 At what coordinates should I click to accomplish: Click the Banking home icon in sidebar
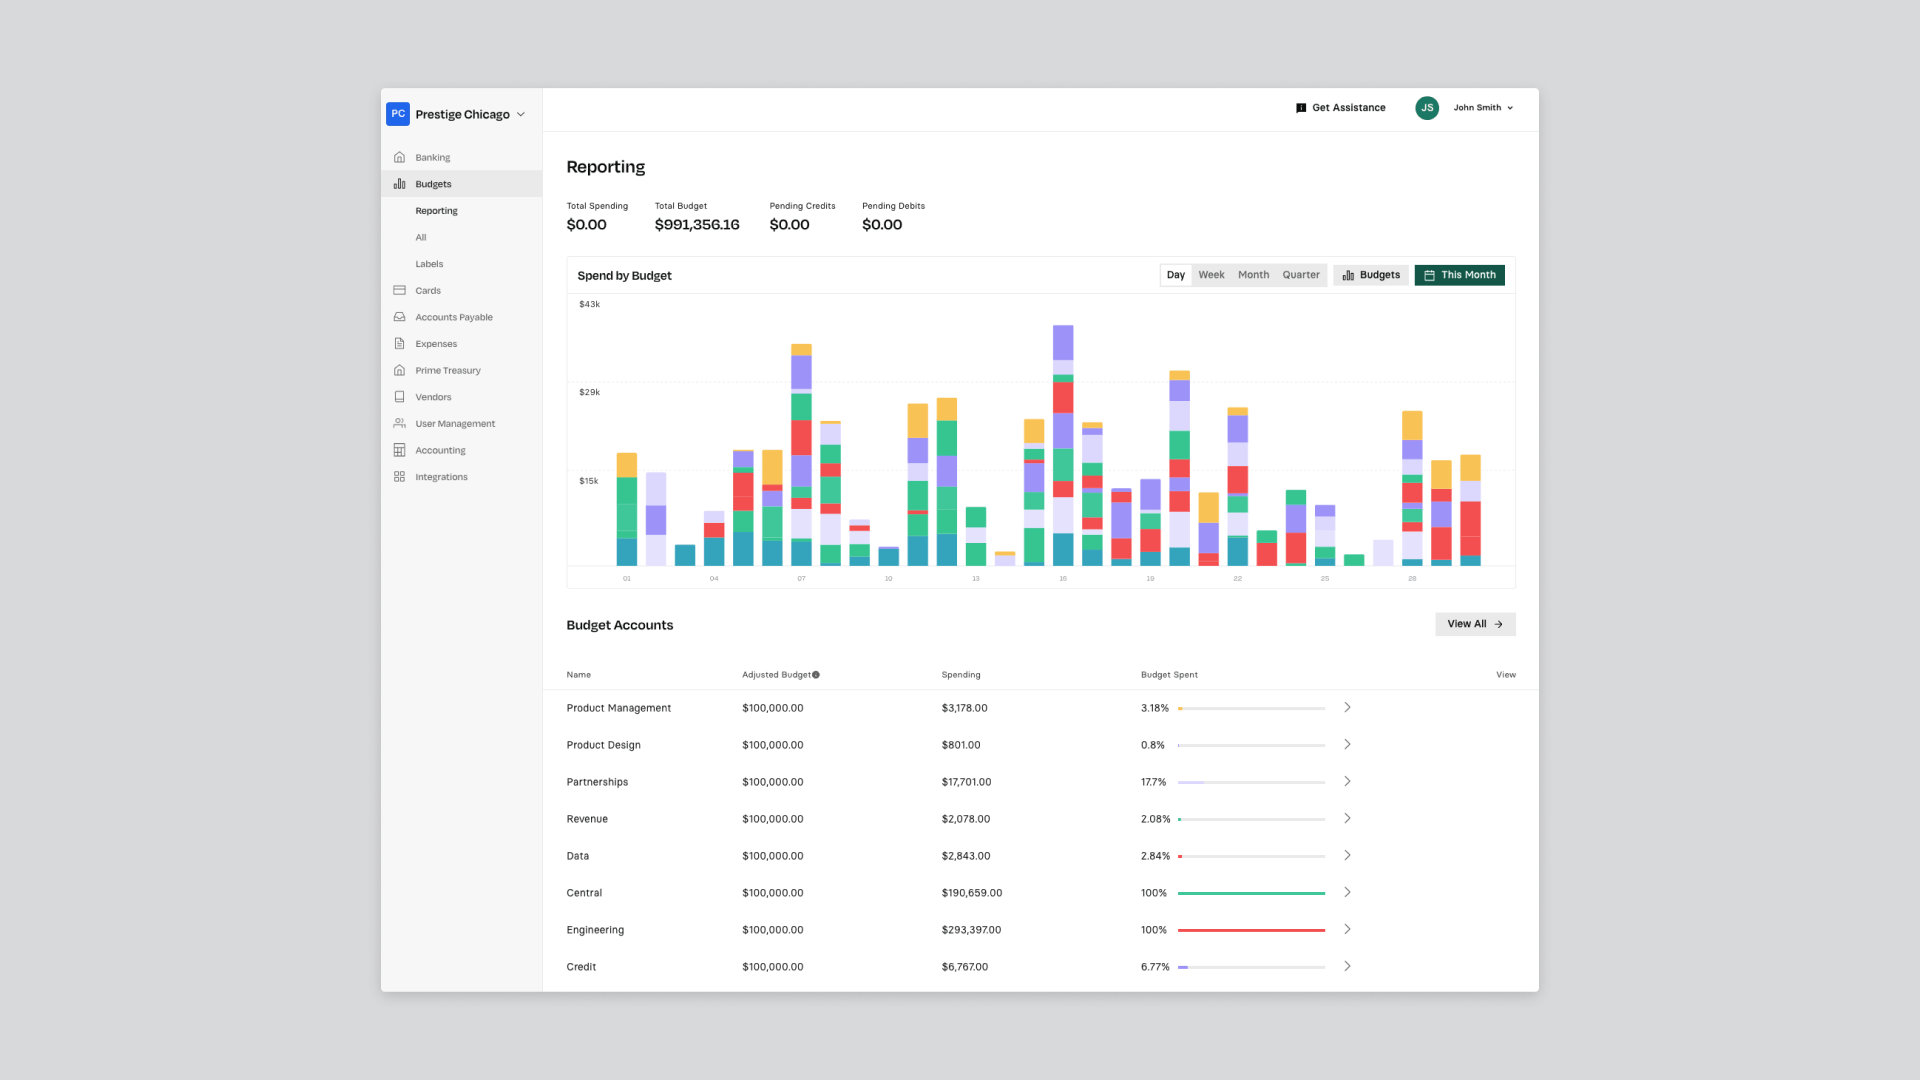coord(399,157)
